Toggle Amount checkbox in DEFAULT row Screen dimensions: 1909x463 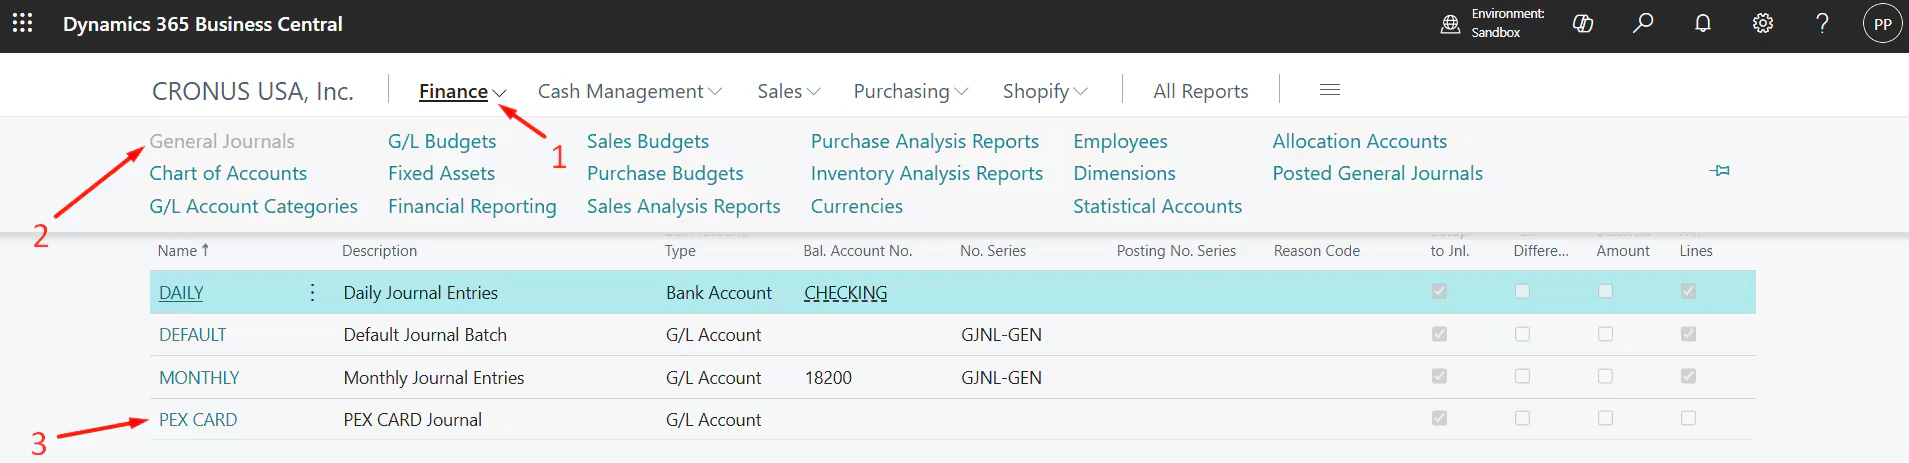point(1605,334)
